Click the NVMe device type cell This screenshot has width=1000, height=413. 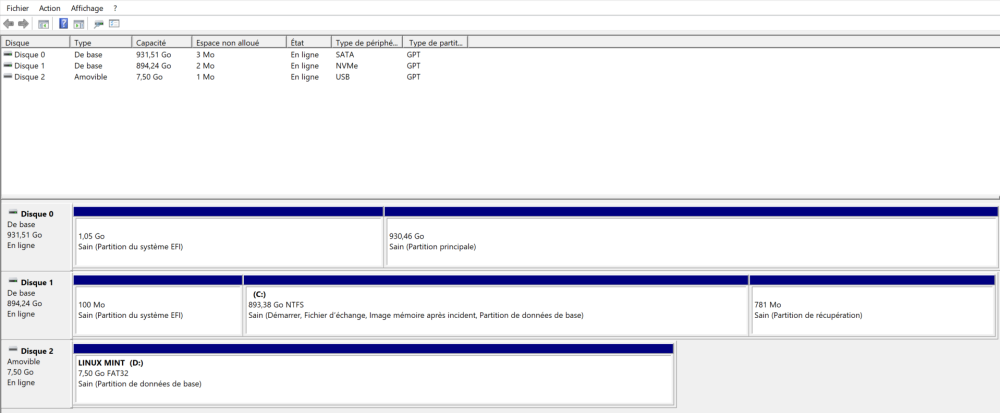(346, 66)
